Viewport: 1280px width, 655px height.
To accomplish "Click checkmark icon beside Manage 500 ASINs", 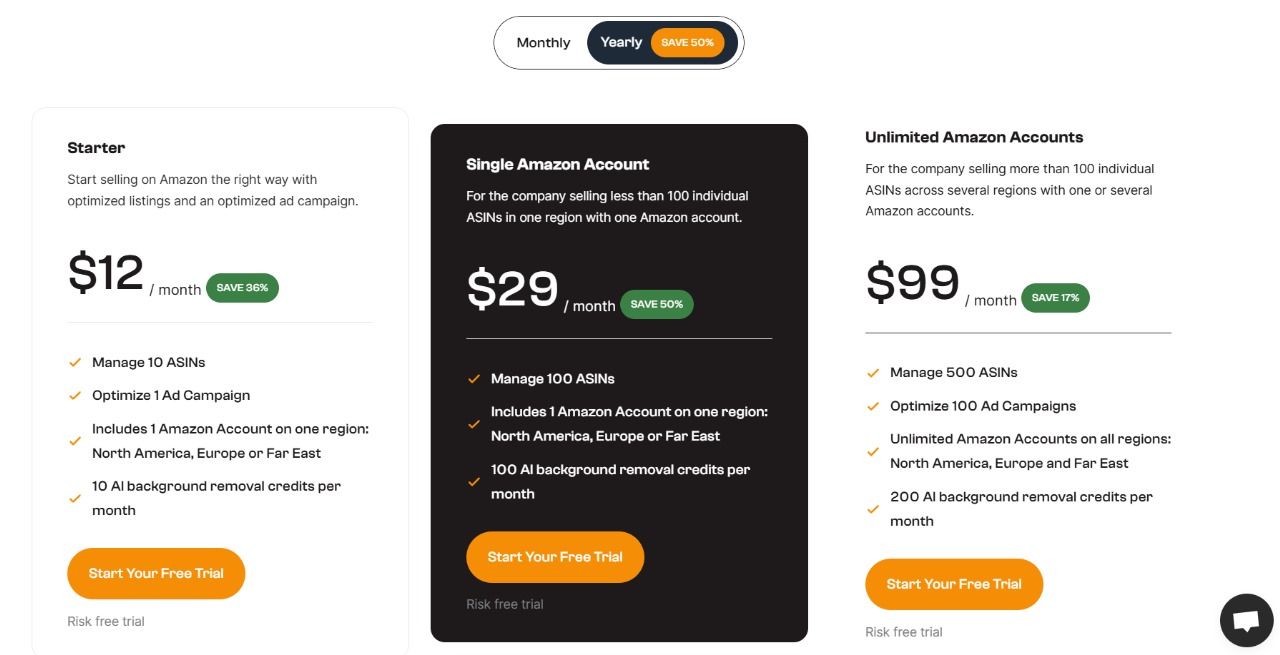I will coord(873,373).
